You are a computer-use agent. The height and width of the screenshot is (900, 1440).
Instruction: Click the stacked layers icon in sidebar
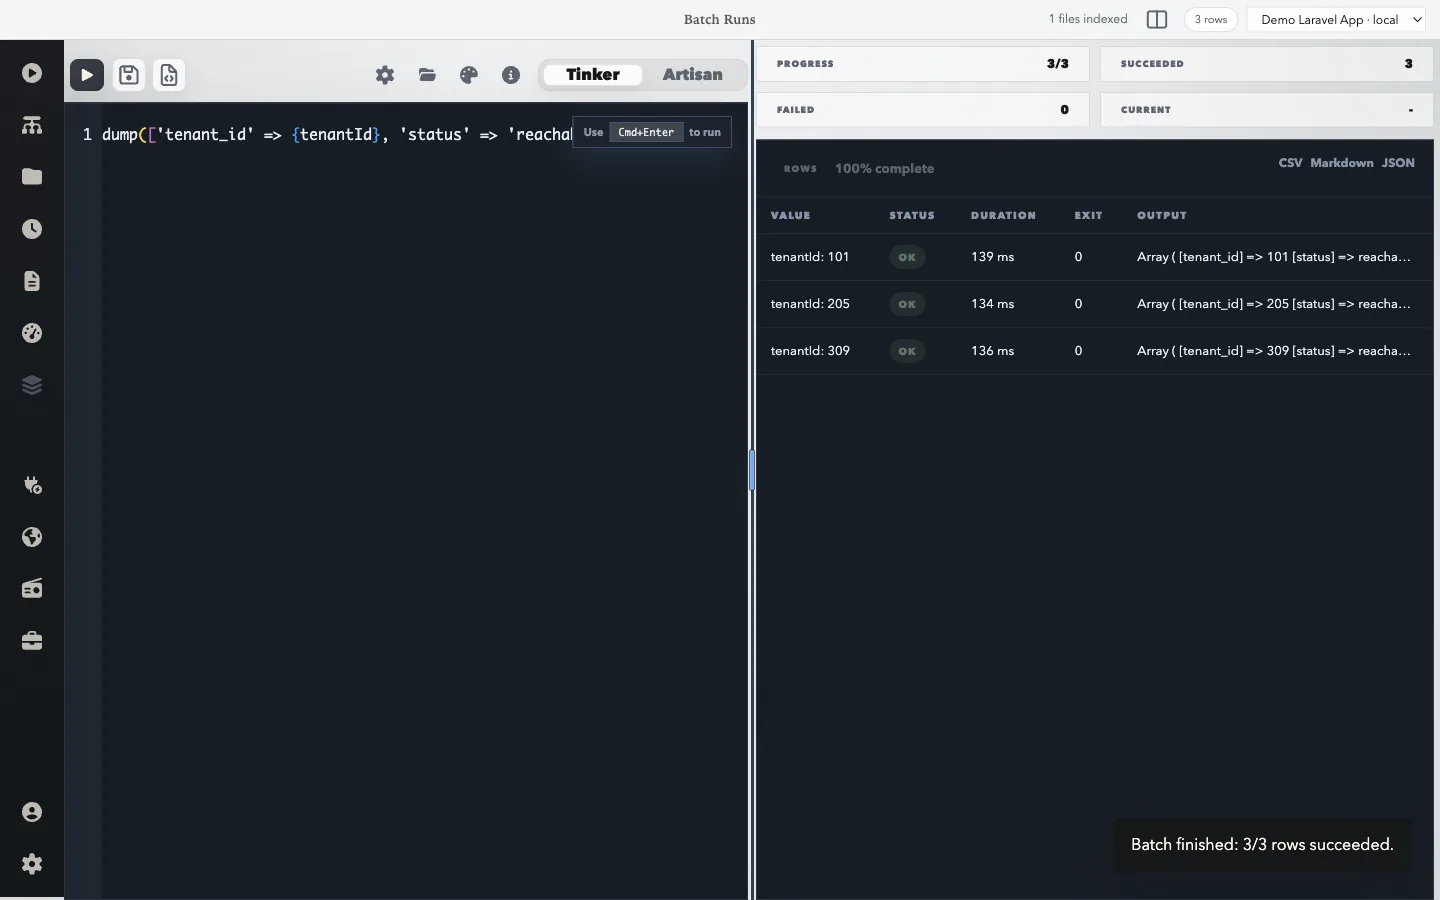pyautogui.click(x=32, y=385)
